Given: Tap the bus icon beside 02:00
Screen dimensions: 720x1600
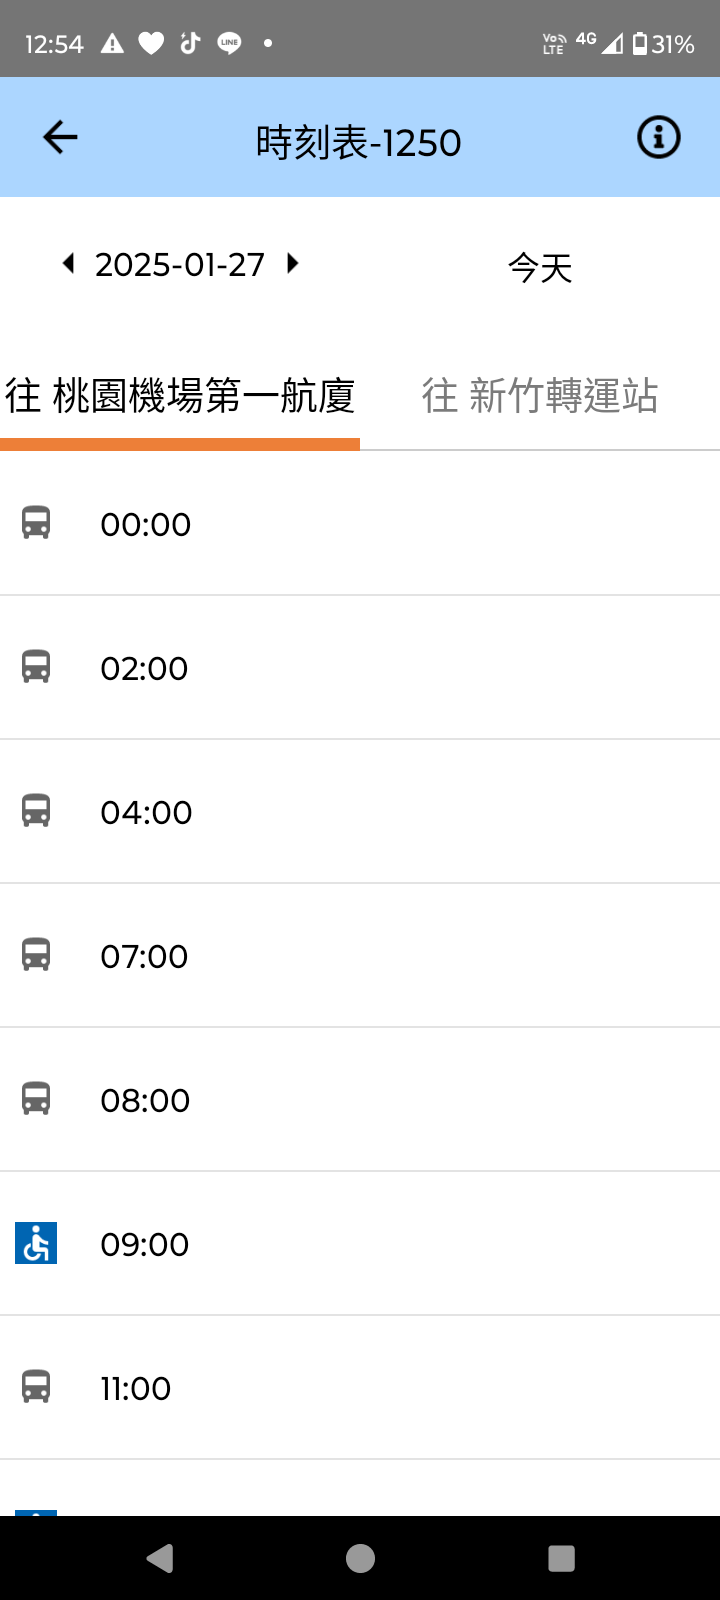Looking at the screenshot, I should click(36, 667).
